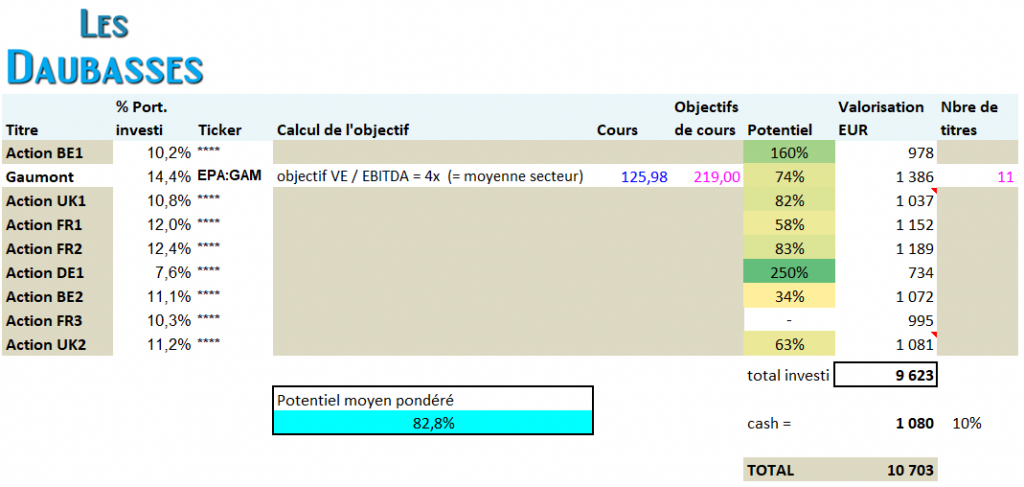The image size is (1024, 487).
Task: Click the 160% potential cell for Action BE1
Action: (789, 153)
